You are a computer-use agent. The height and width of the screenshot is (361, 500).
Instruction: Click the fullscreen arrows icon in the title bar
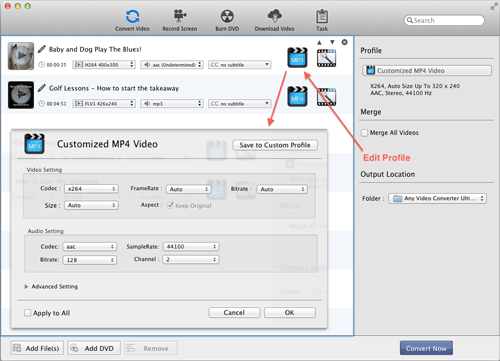click(494, 6)
